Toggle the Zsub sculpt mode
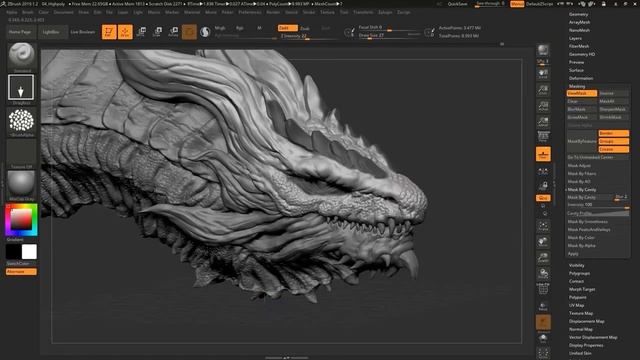The image size is (640, 360). (305, 28)
